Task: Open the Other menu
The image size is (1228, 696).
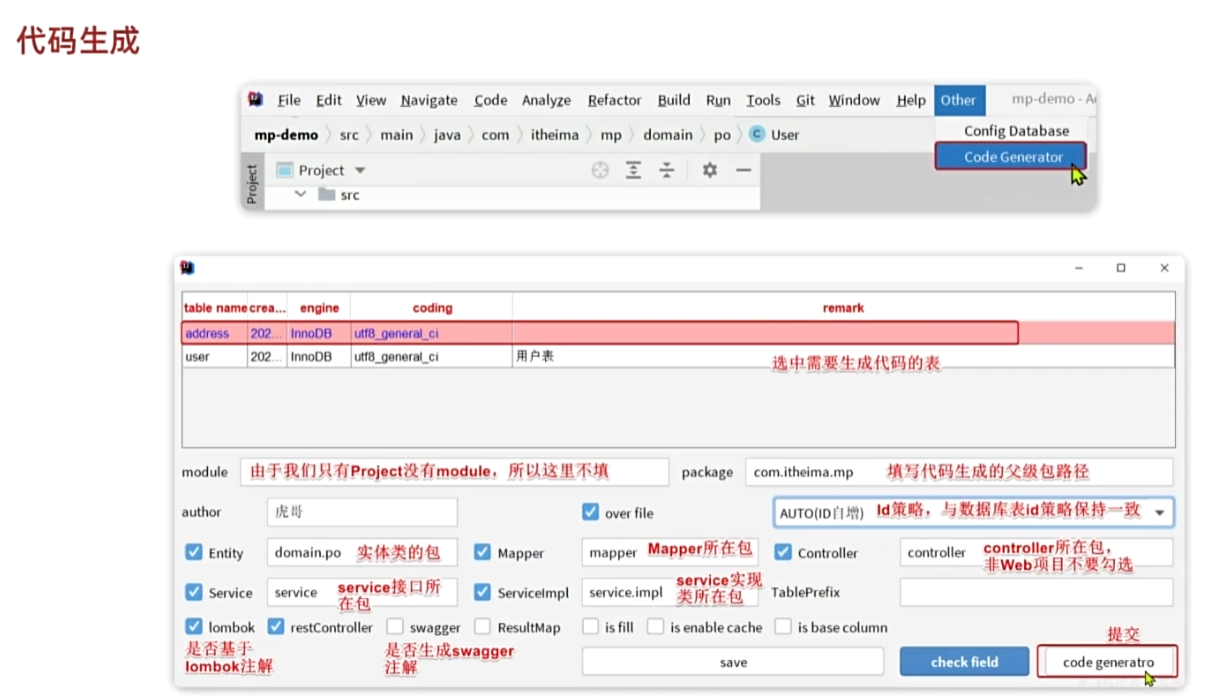Action: pyautogui.click(x=959, y=100)
